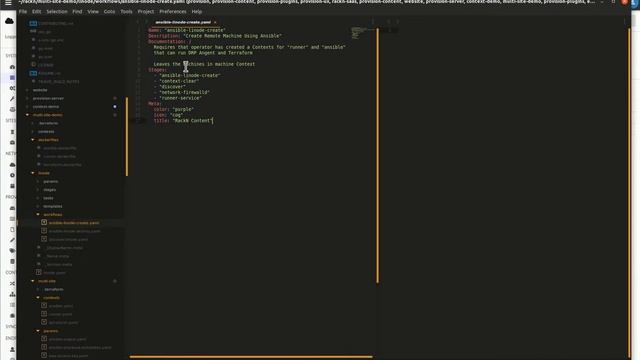Open the Find menu
640x360 pixels.
pyautogui.click(x=77, y=11)
